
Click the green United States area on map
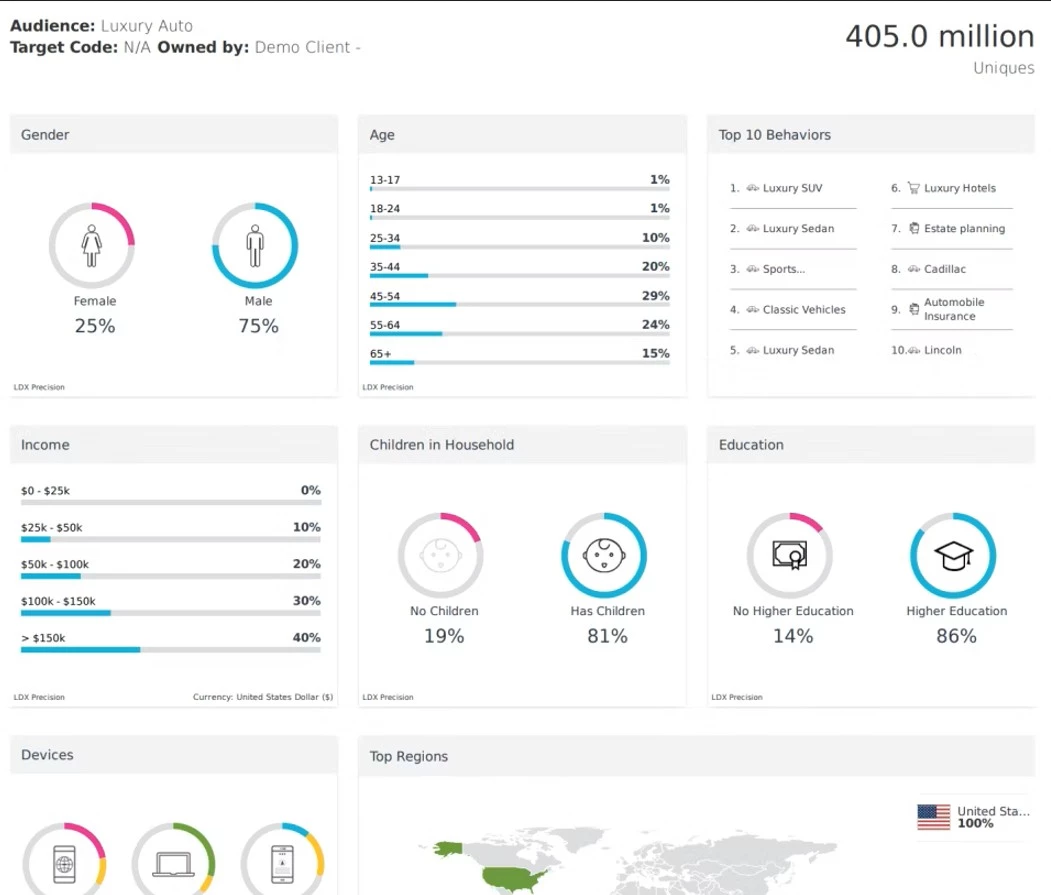pyautogui.click(x=514, y=878)
